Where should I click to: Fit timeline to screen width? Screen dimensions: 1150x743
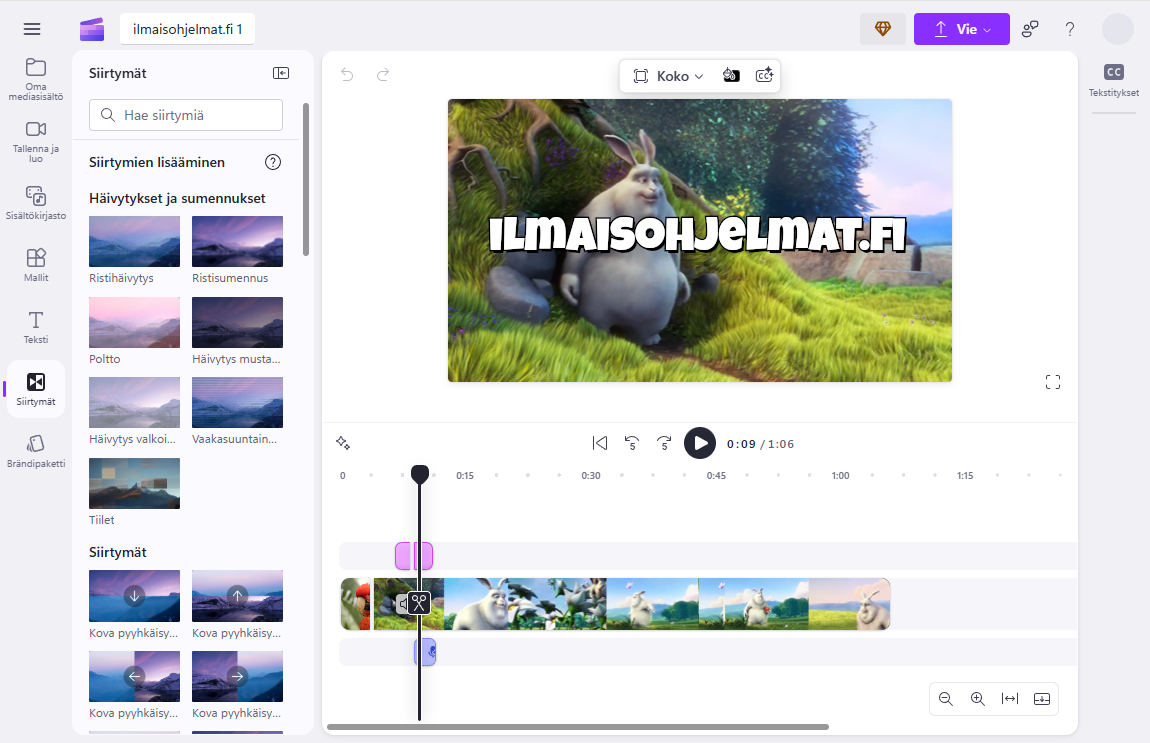(1010, 699)
